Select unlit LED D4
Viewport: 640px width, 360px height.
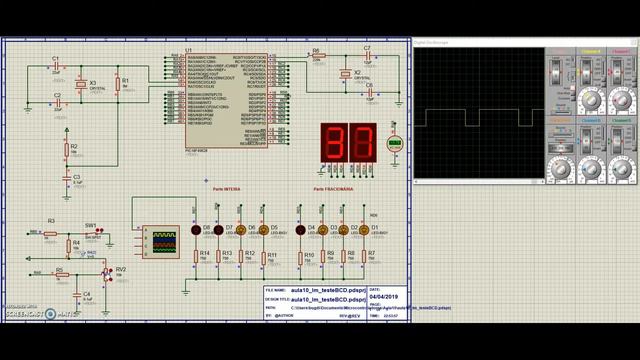(x=300, y=230)
